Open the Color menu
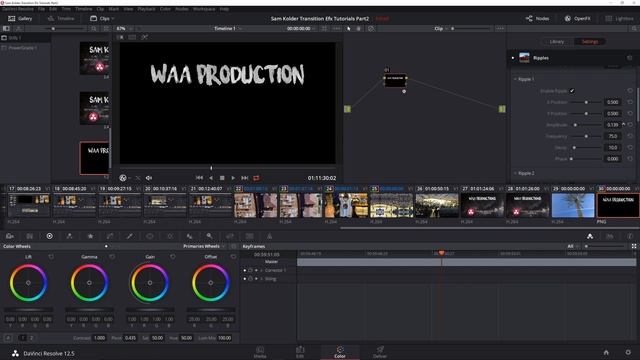 (x=165, y=9)
